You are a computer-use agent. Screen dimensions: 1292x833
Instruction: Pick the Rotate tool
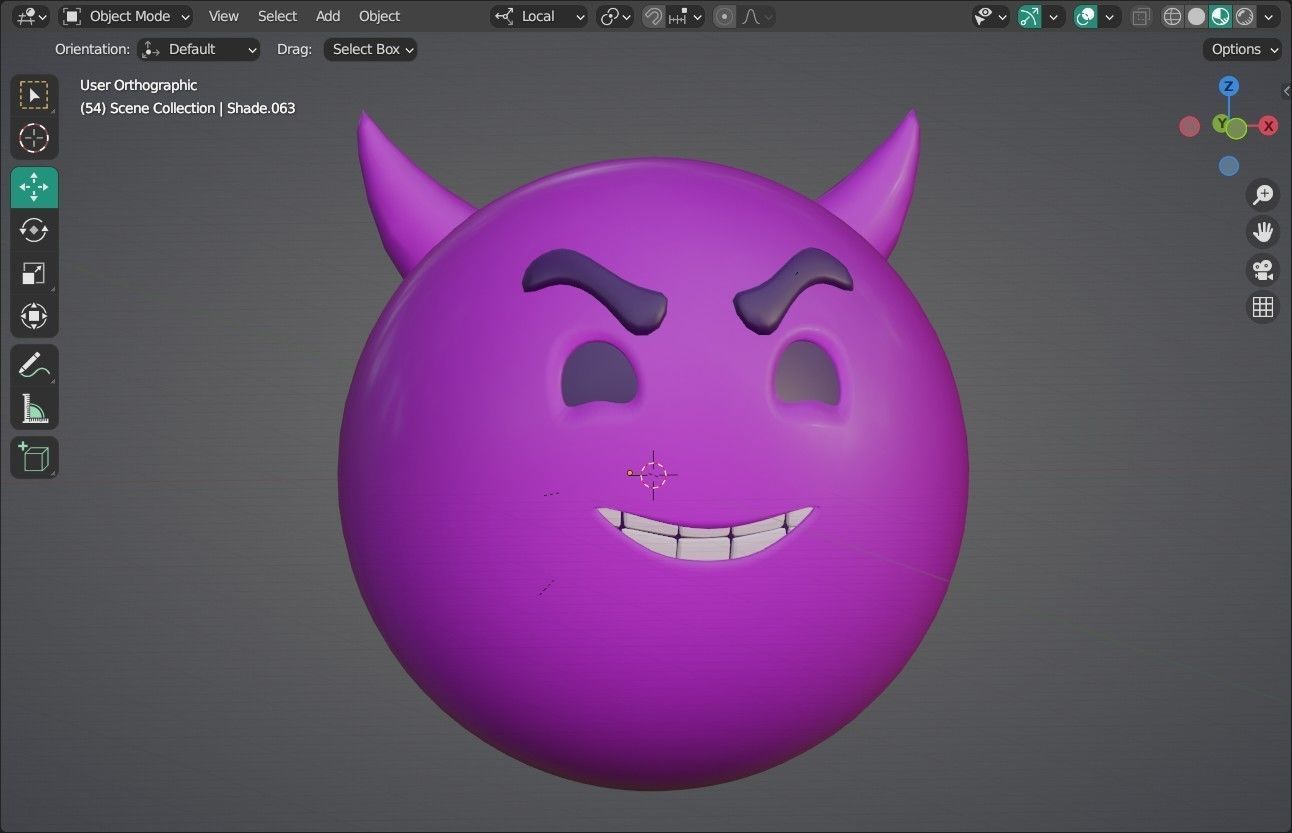click(34, 230)
